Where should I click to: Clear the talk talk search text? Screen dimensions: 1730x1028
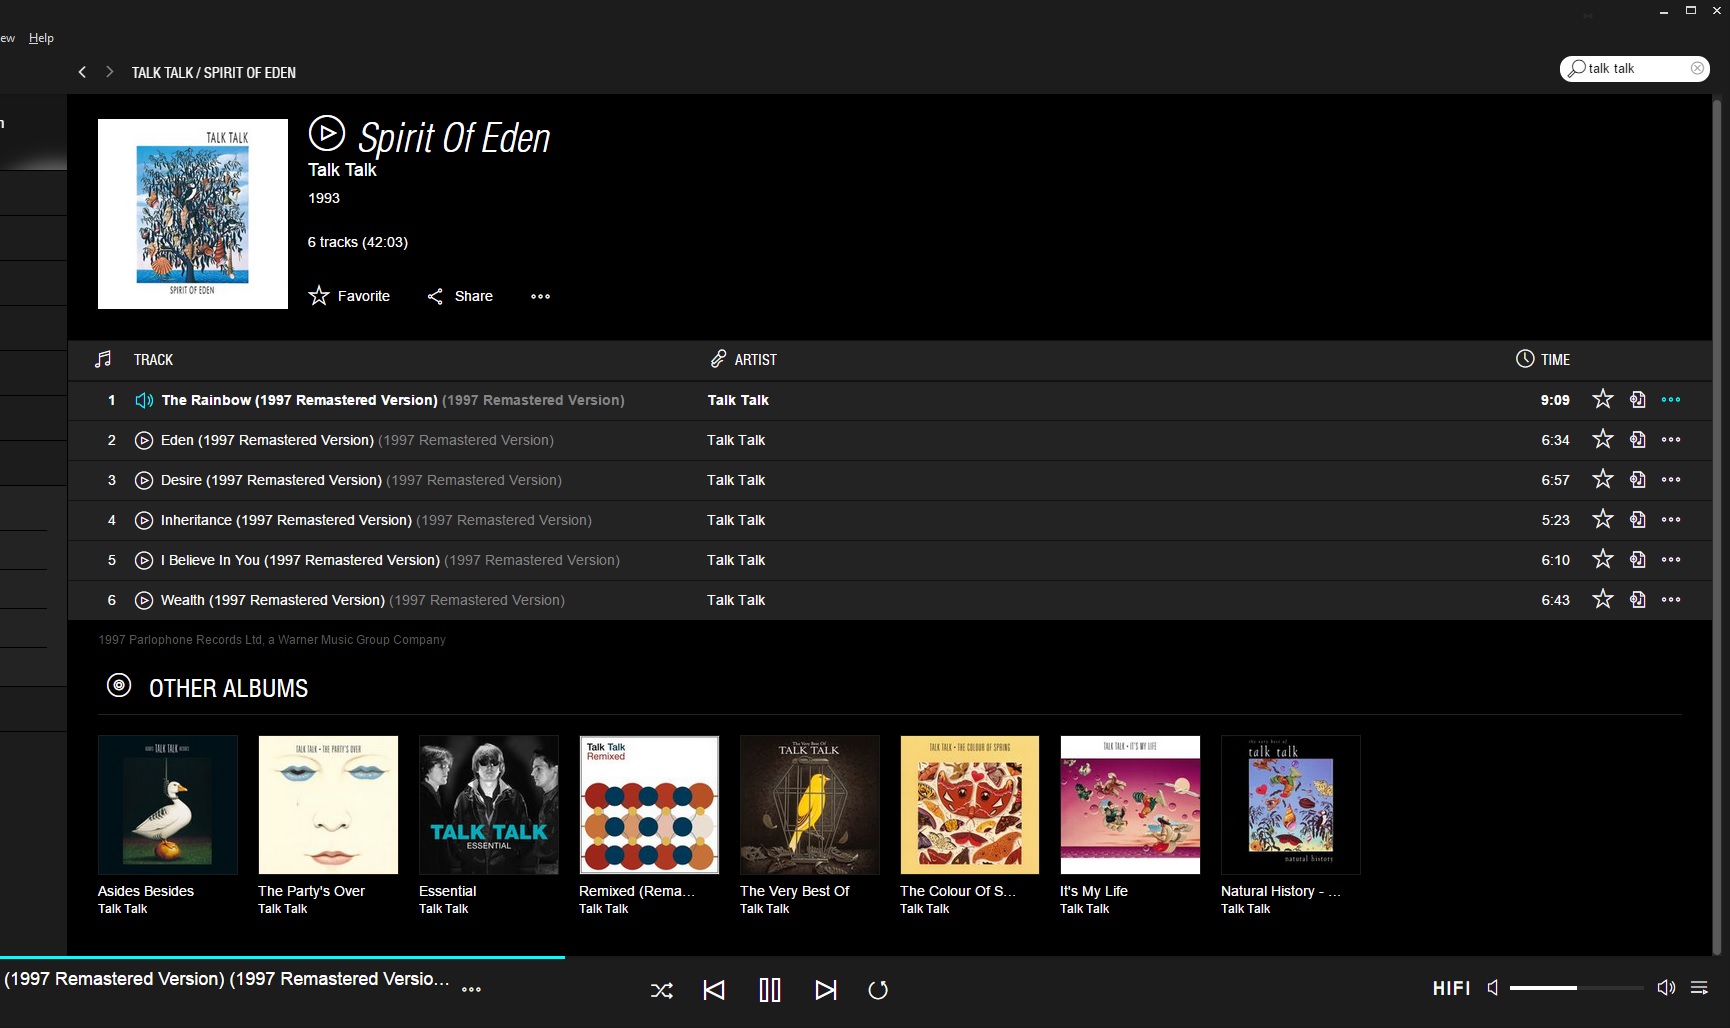coord(1697,68)
